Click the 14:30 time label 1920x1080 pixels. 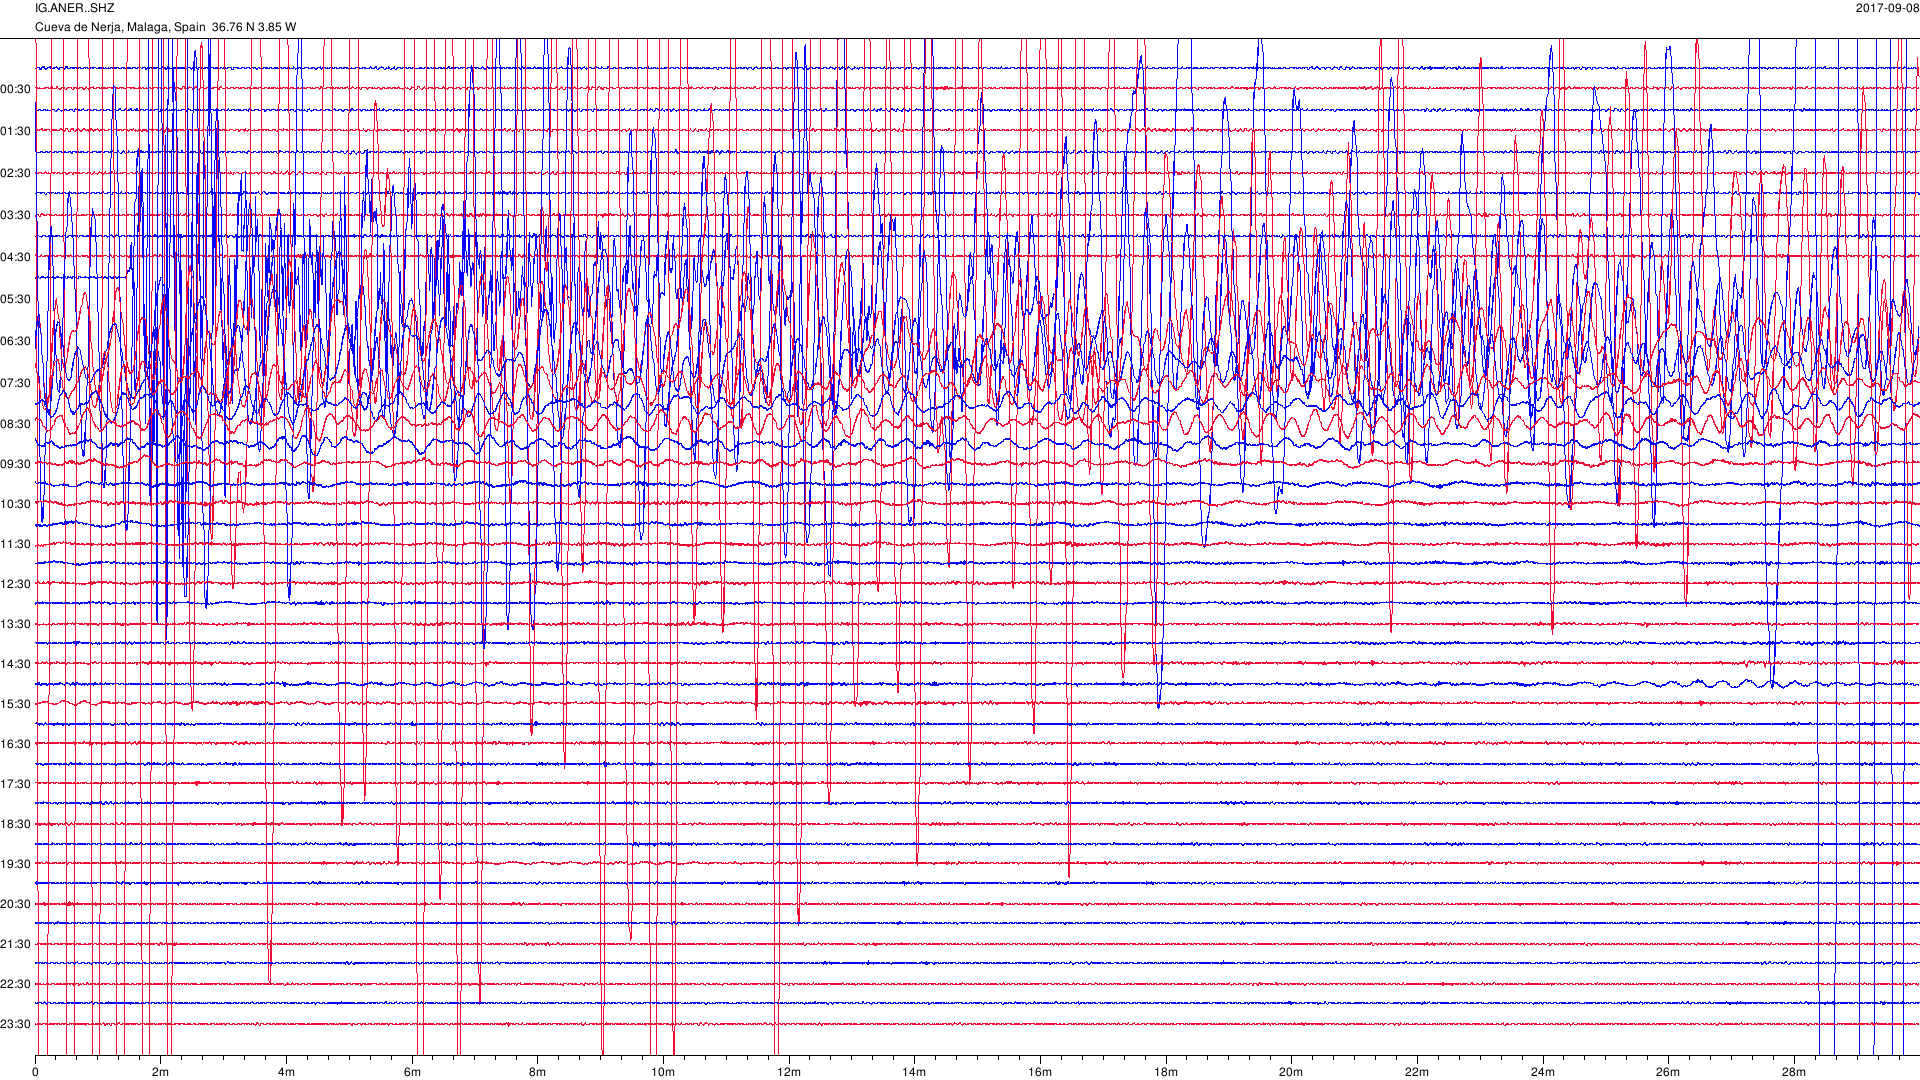[x=16, y=664]
